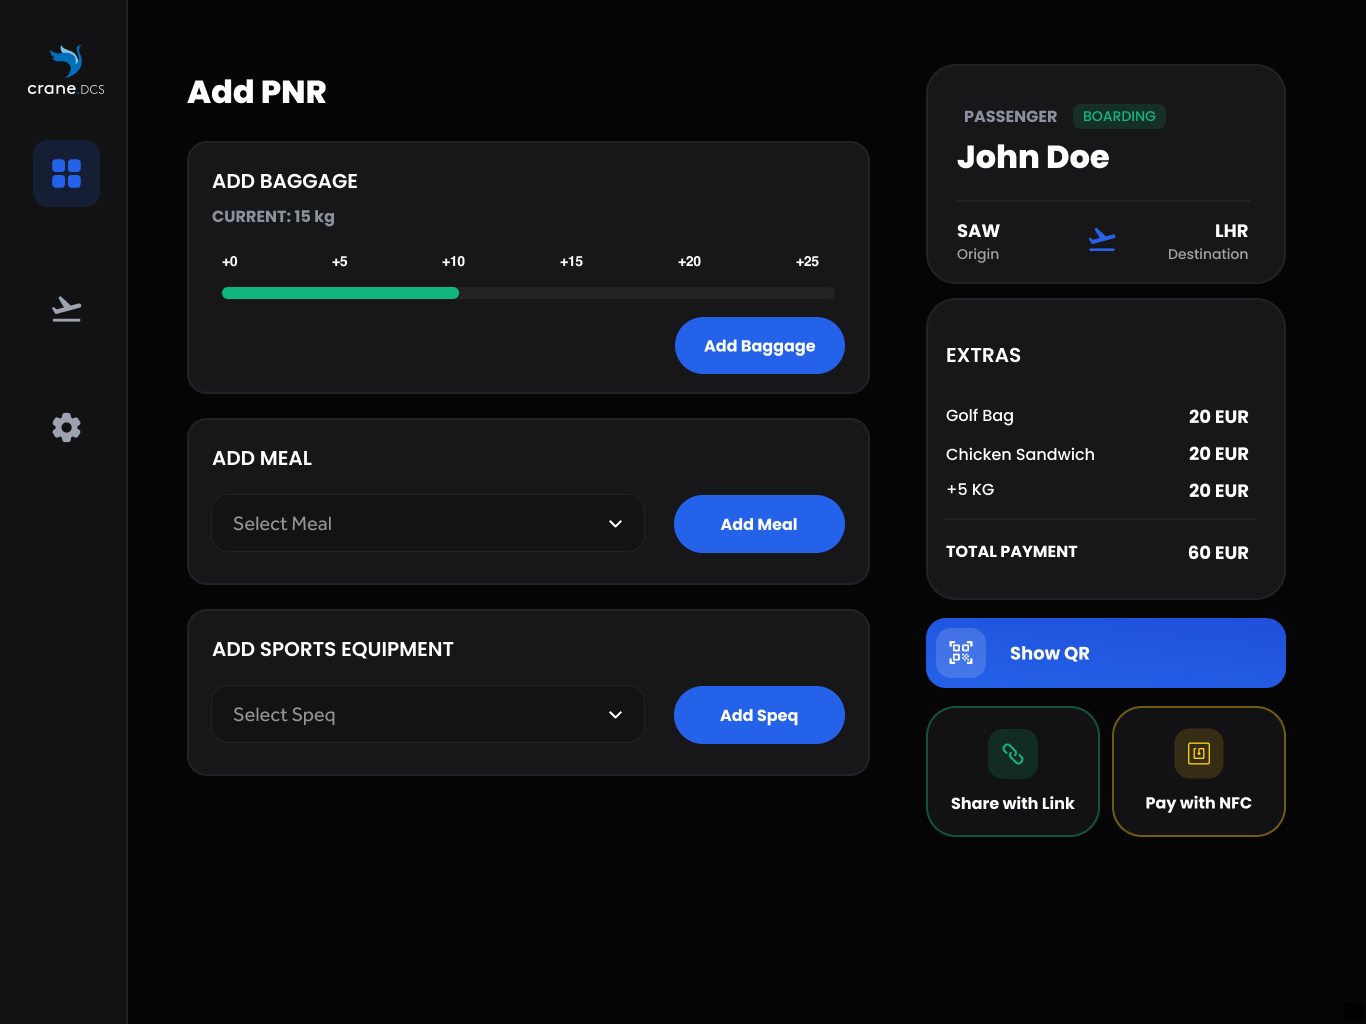
Task: Click the plane icon between SAW and LHR
Action: coord(1102,240)
